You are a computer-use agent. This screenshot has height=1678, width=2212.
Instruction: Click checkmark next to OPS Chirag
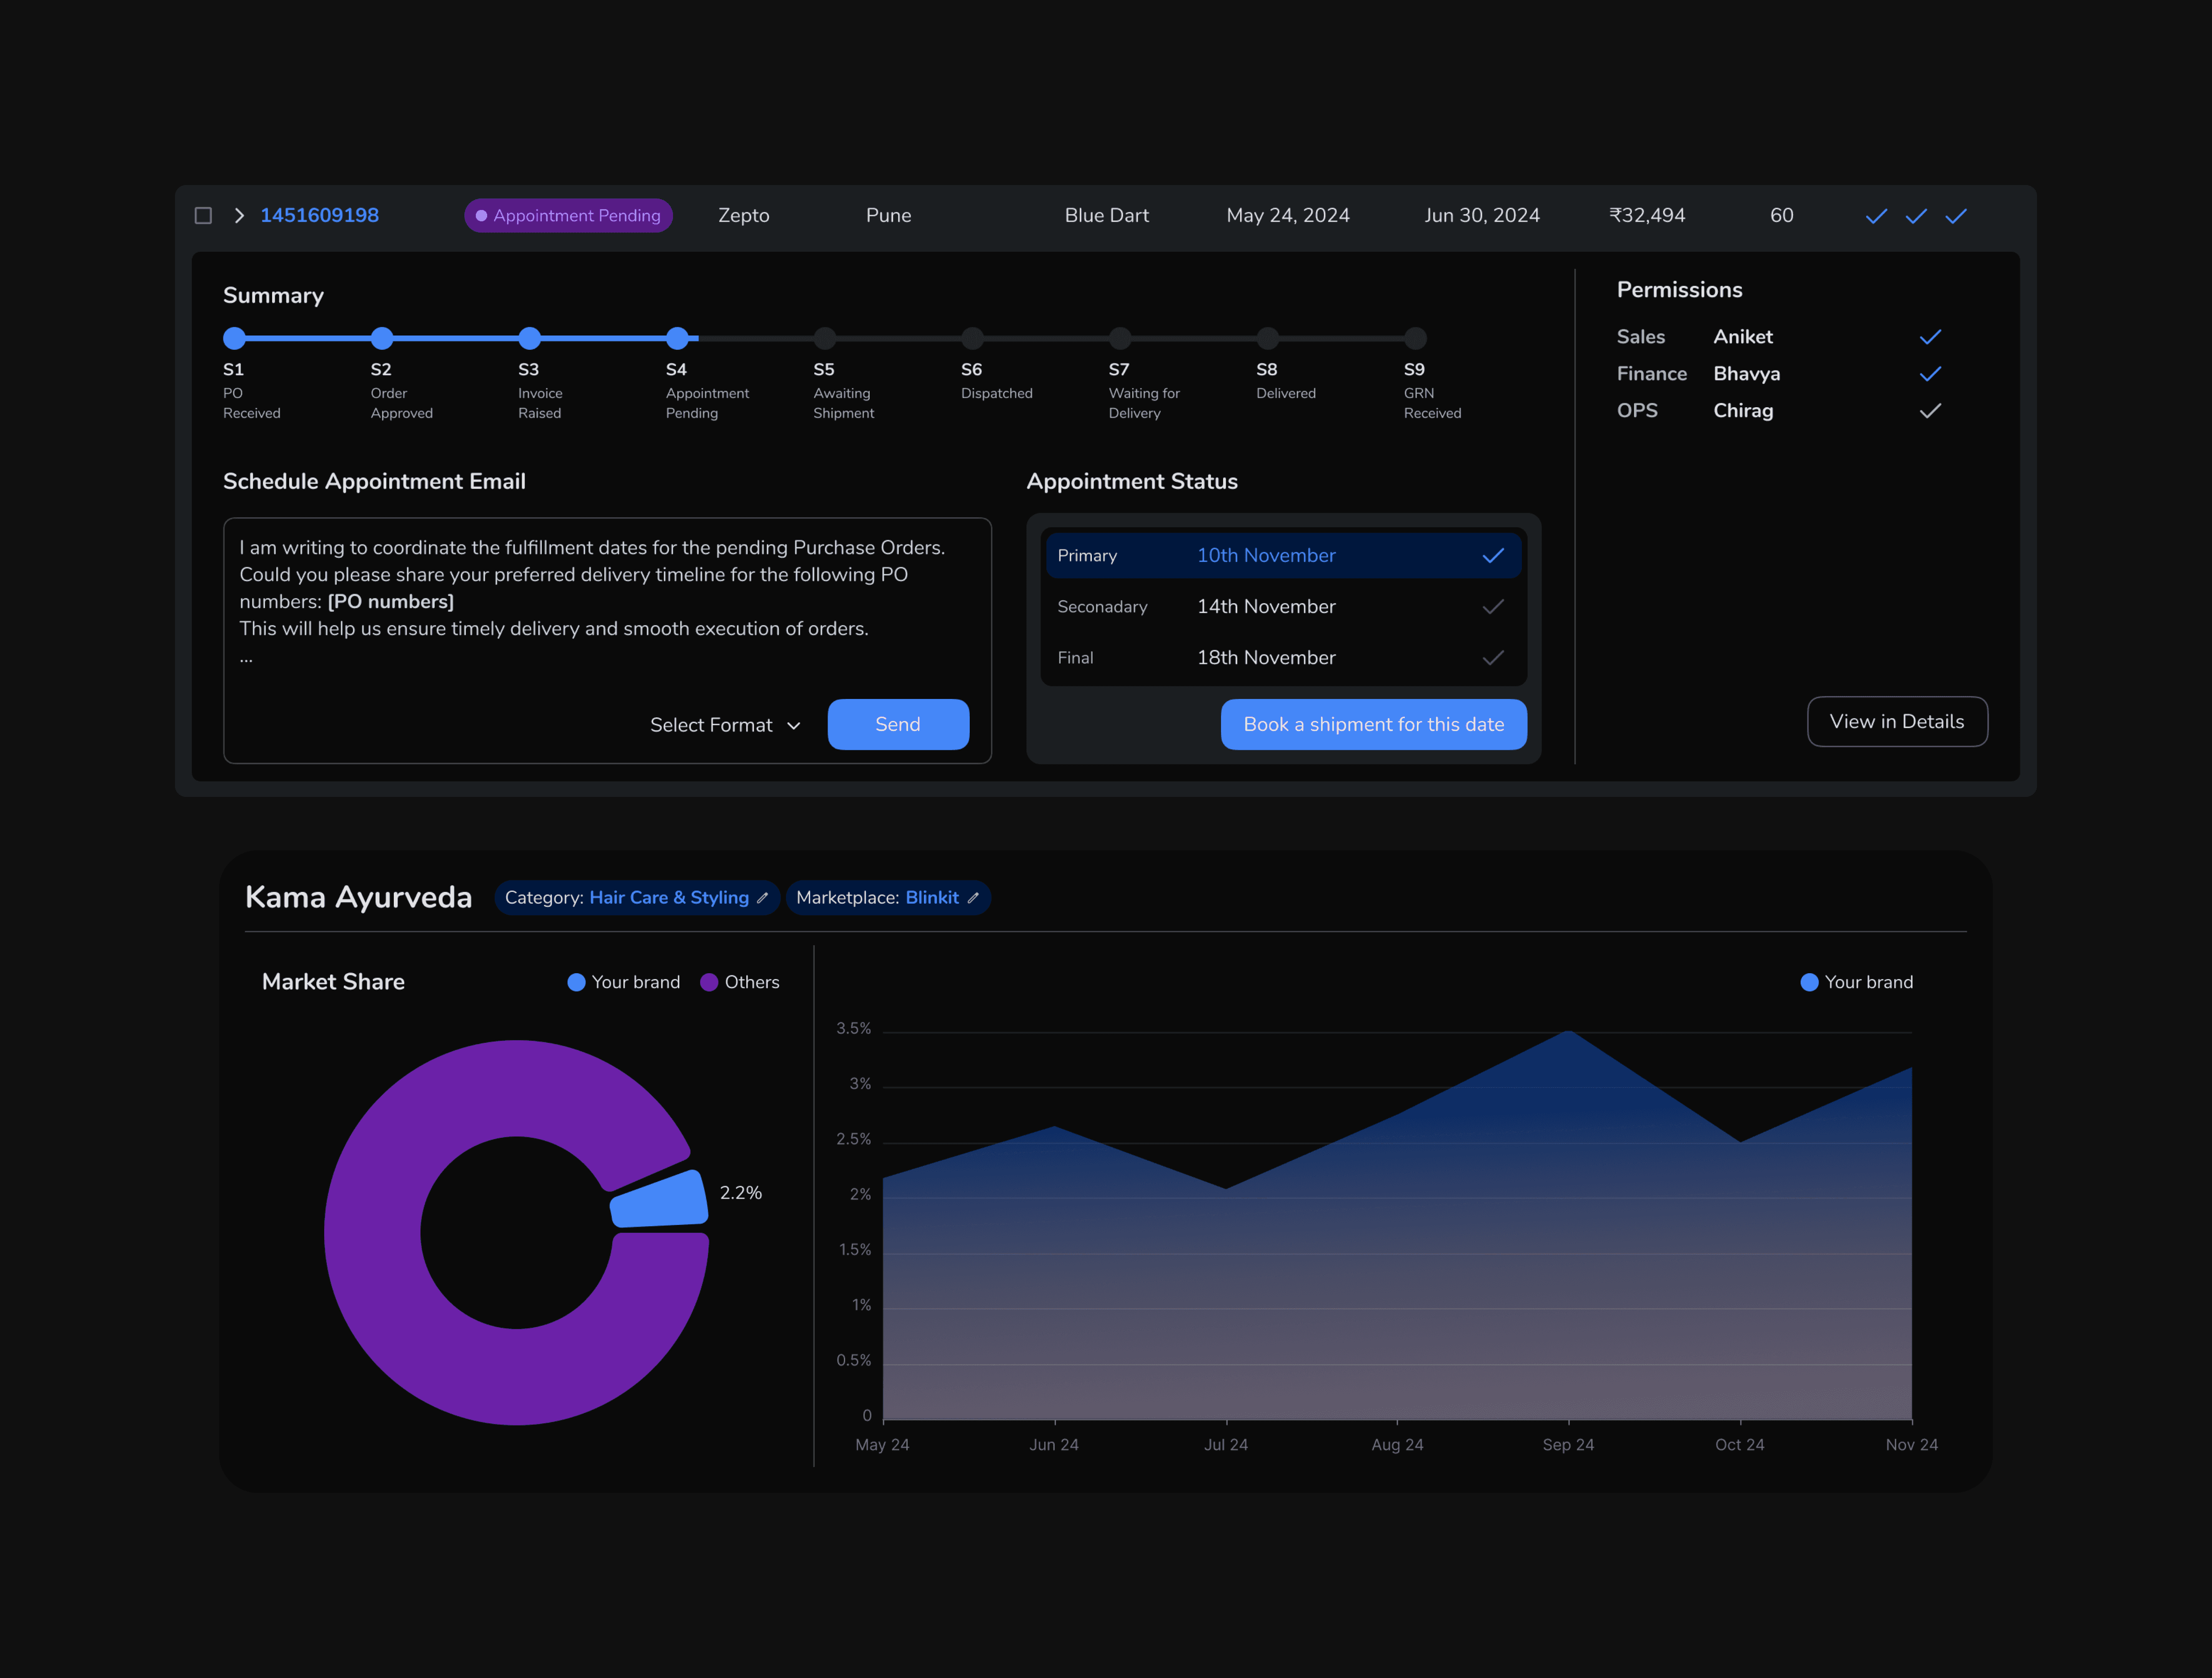pos(1930,411)
